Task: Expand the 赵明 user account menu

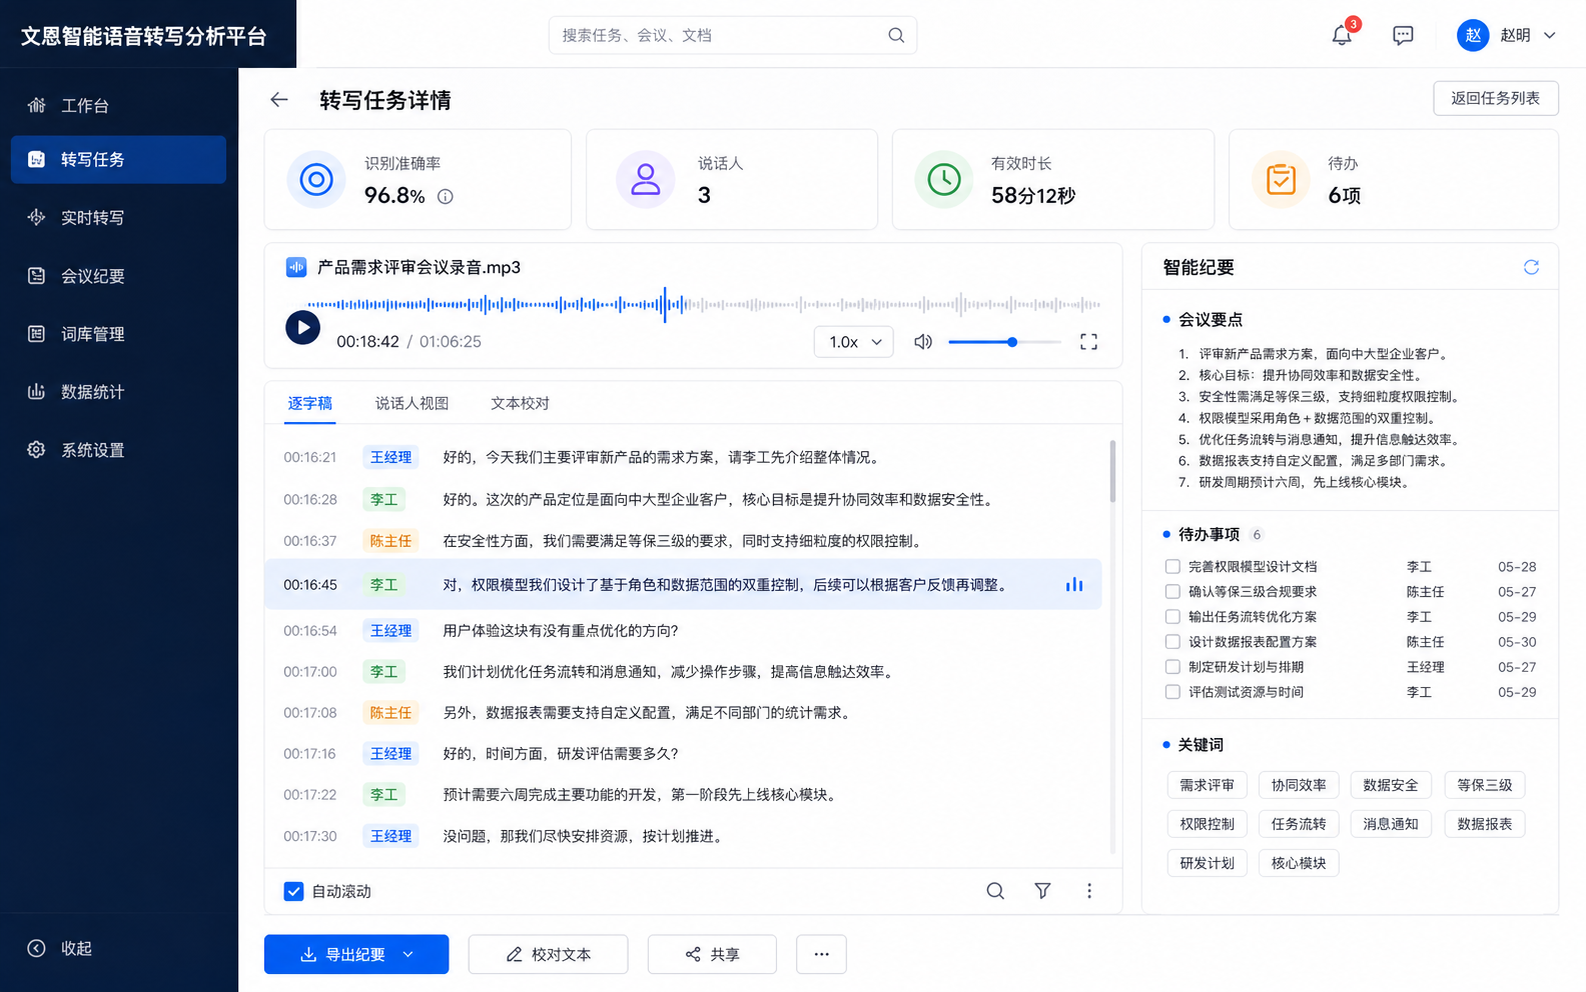Action: tap(1507, 35)
